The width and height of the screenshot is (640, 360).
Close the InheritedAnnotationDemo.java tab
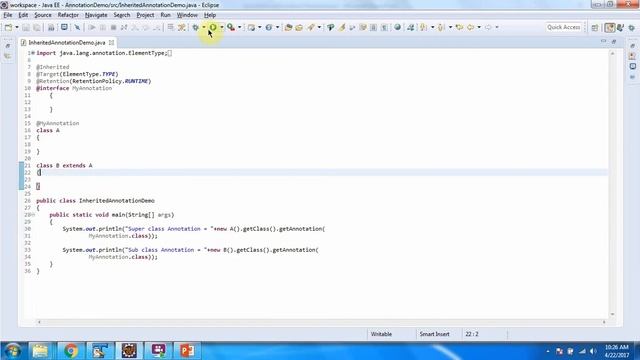tap(111, 42)
